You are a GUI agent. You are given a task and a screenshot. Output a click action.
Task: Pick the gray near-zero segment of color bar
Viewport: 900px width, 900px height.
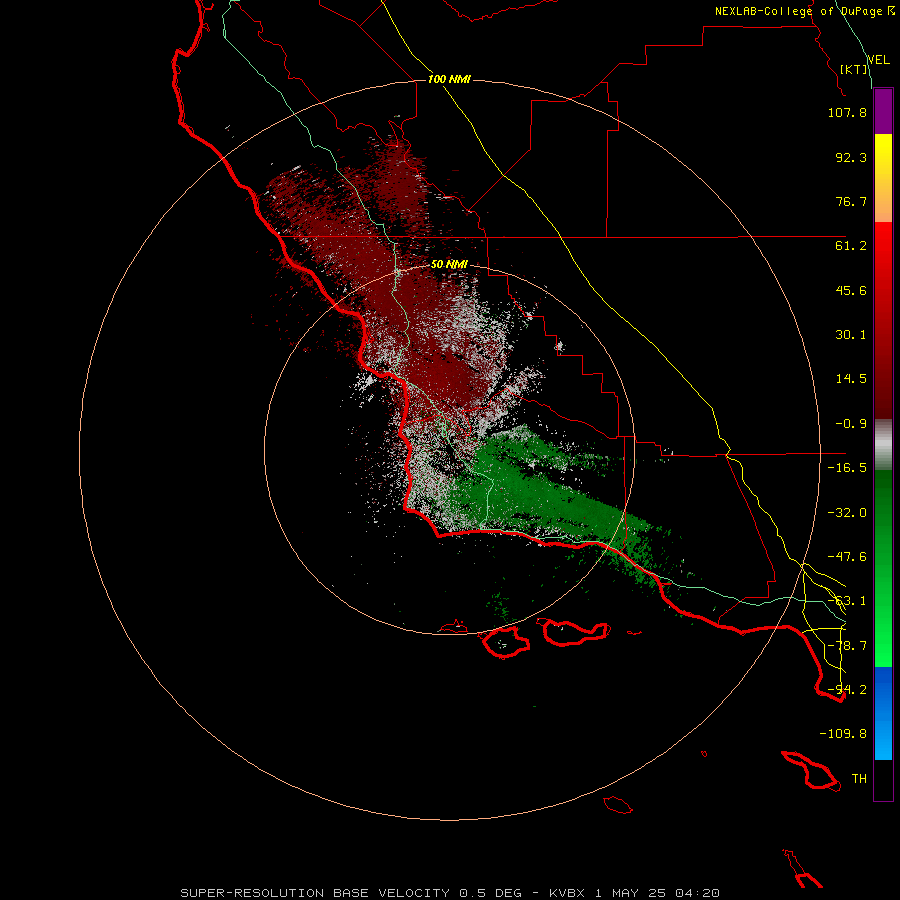point(883,445)
